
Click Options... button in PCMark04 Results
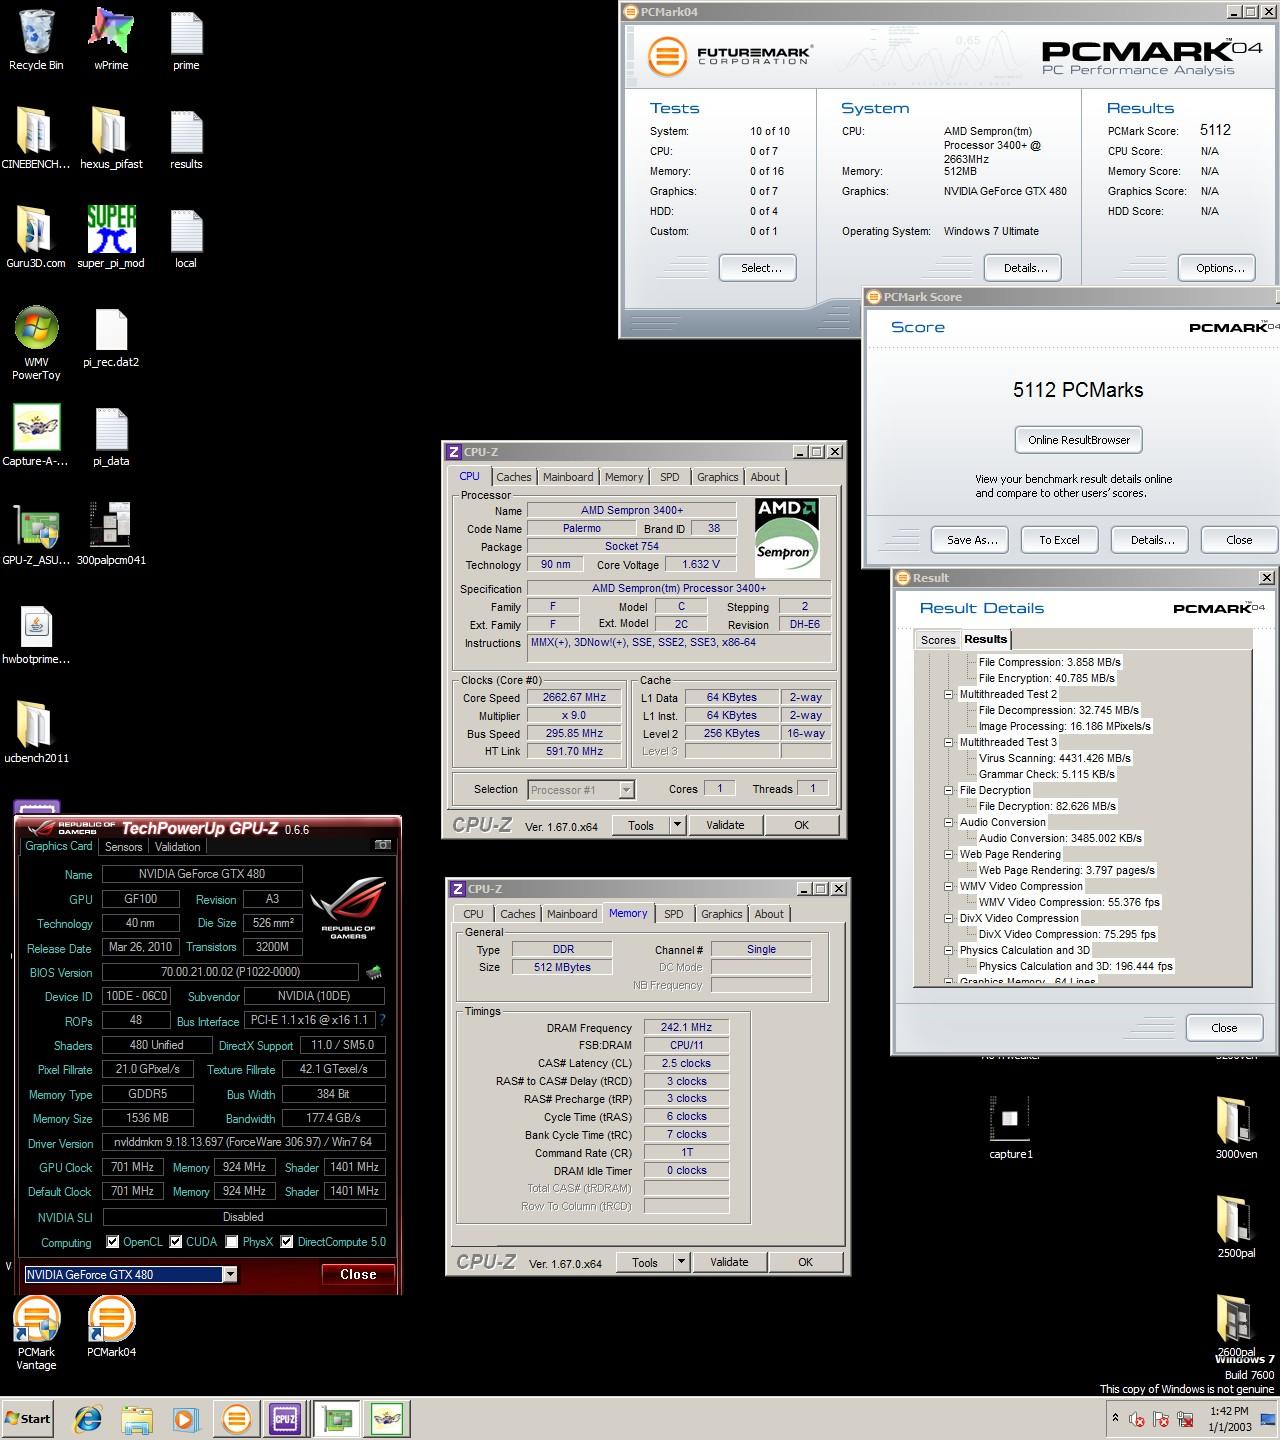pos(1217,268)
